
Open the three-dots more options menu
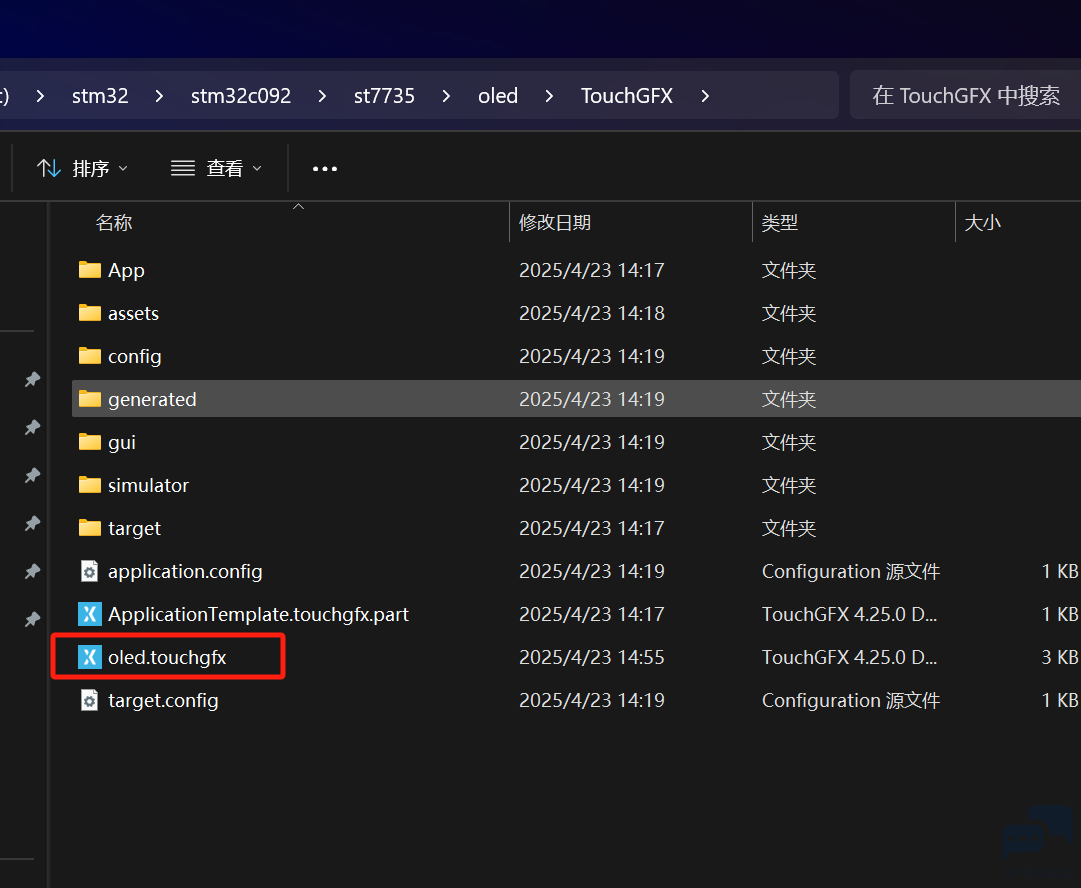325,168
